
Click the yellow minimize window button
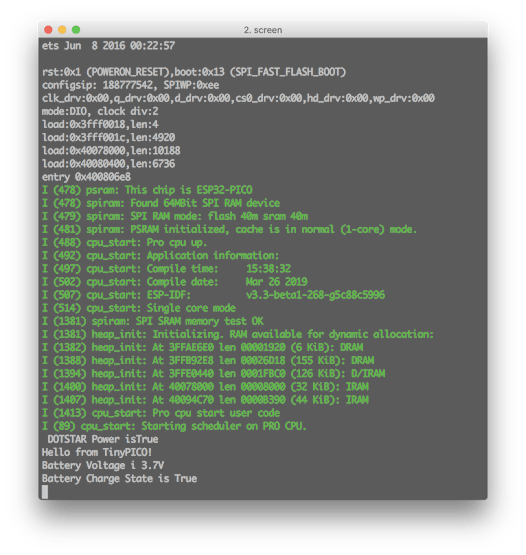click(62, 30)
